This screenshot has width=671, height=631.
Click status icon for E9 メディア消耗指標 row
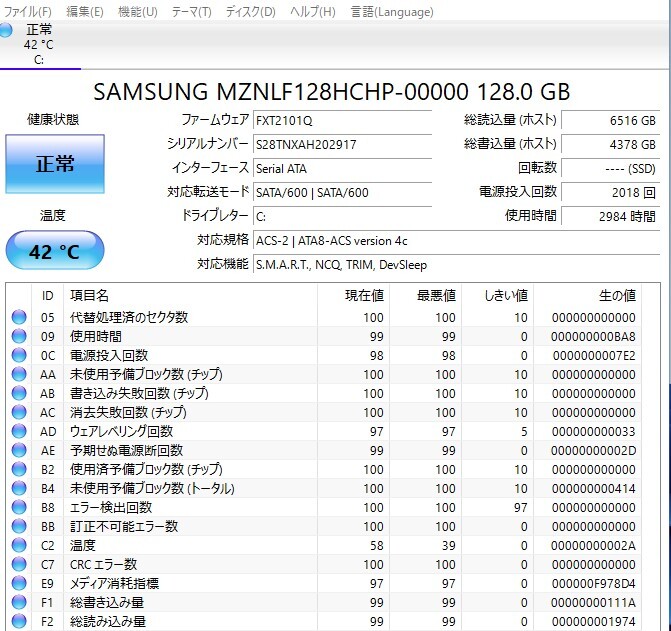click(x=19, y=584)
